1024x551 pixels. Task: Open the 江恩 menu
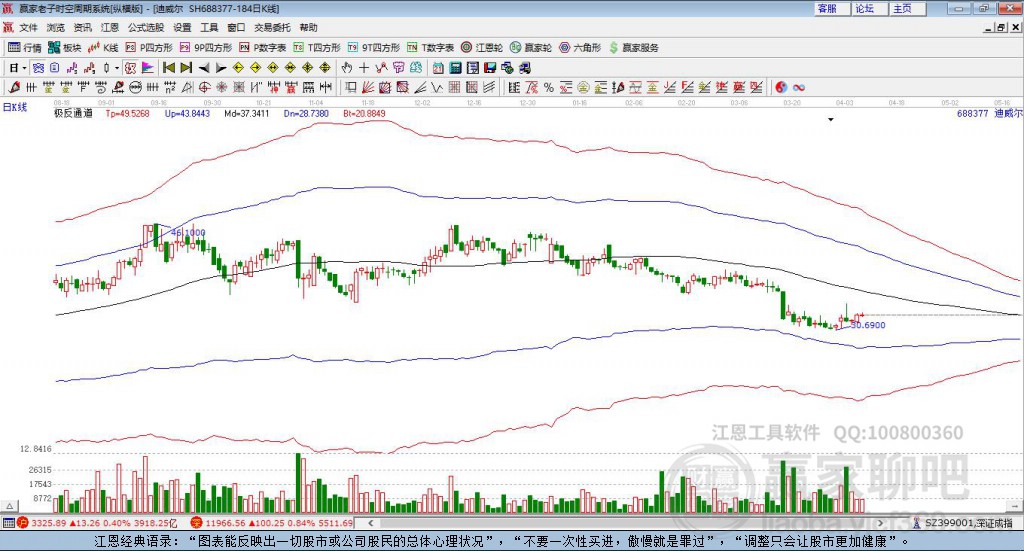pyautogui.click(x=110, y=27)
